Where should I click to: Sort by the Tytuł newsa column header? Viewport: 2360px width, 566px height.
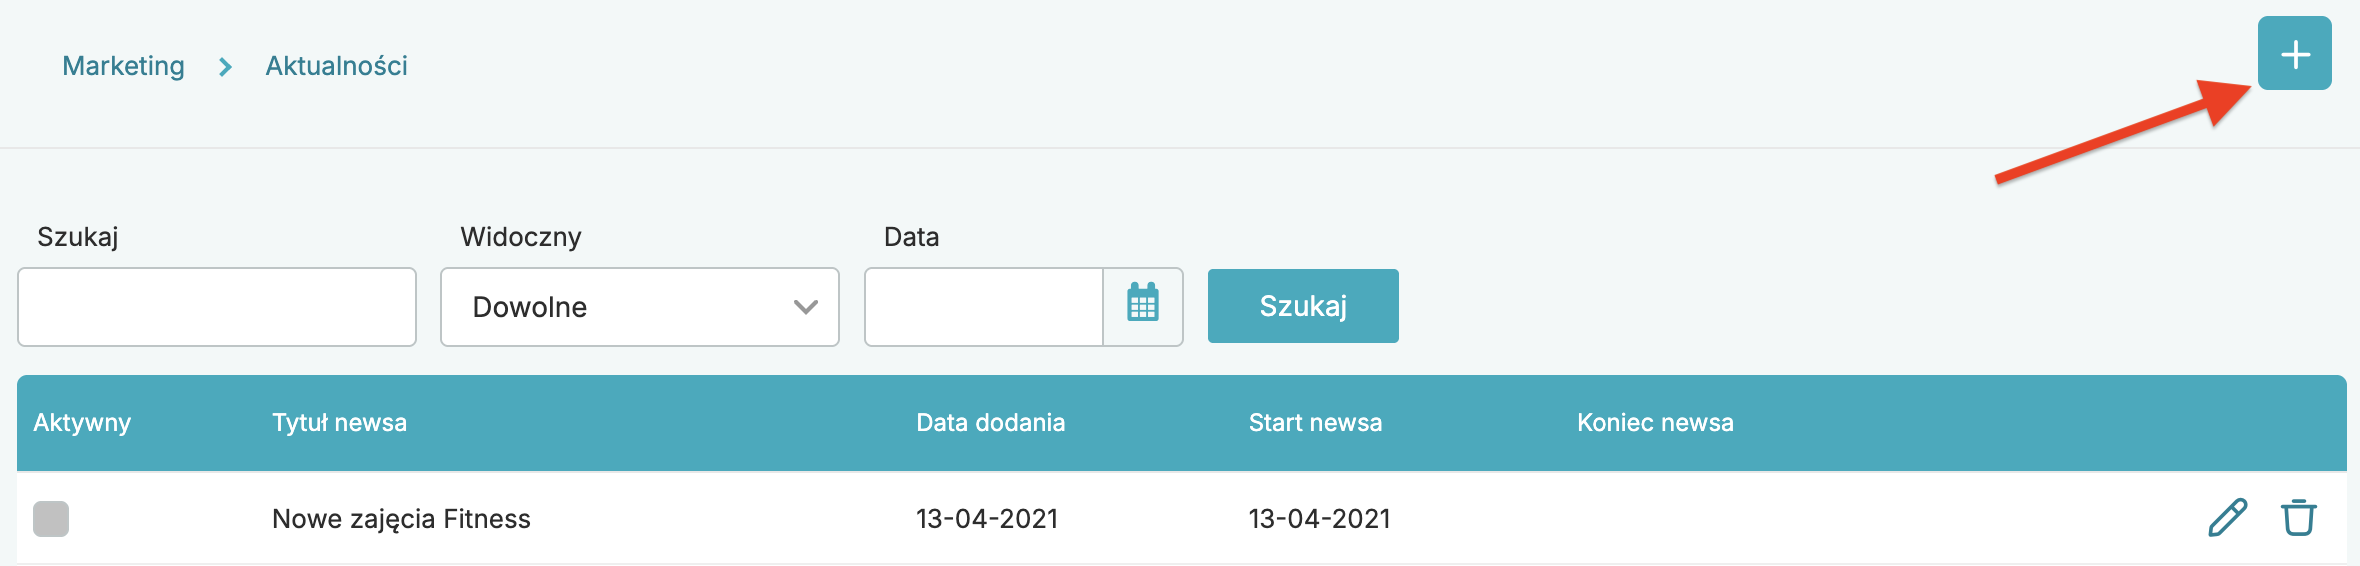(339, 423)
